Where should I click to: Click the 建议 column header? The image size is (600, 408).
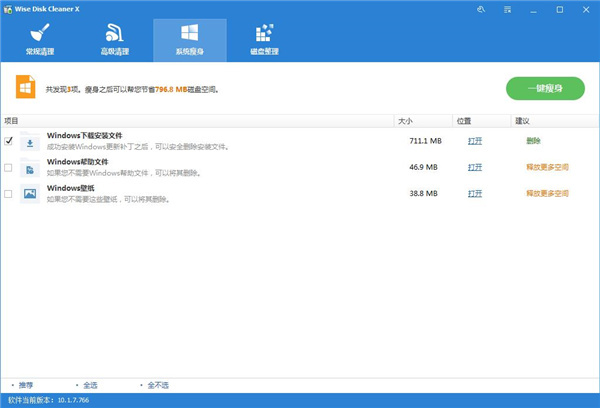(555, 121)
